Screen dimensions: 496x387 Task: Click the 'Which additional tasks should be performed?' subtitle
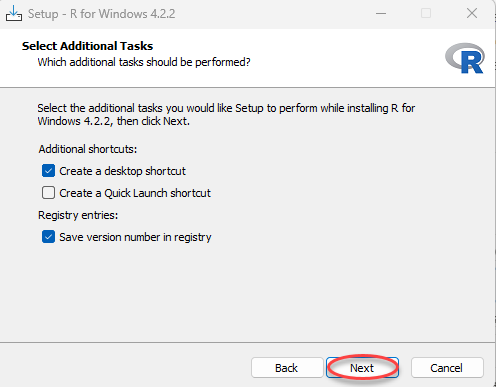tap(144, 62)
